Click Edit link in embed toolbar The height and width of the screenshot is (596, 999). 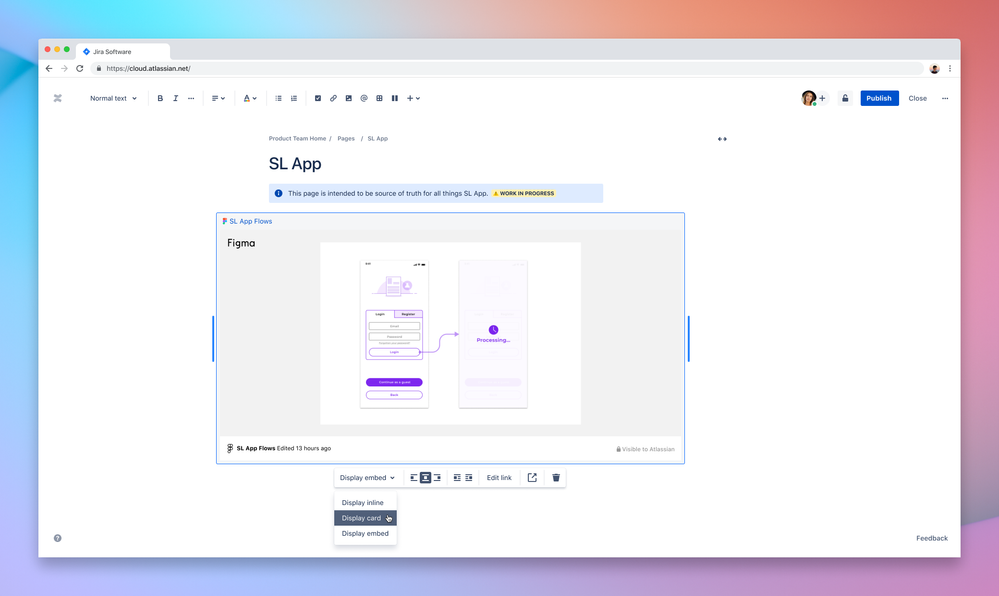499,477
